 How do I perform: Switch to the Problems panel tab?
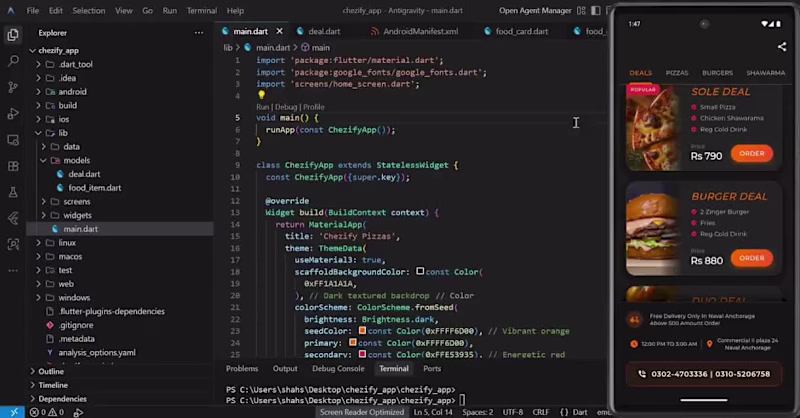click(x=242, y=368)
